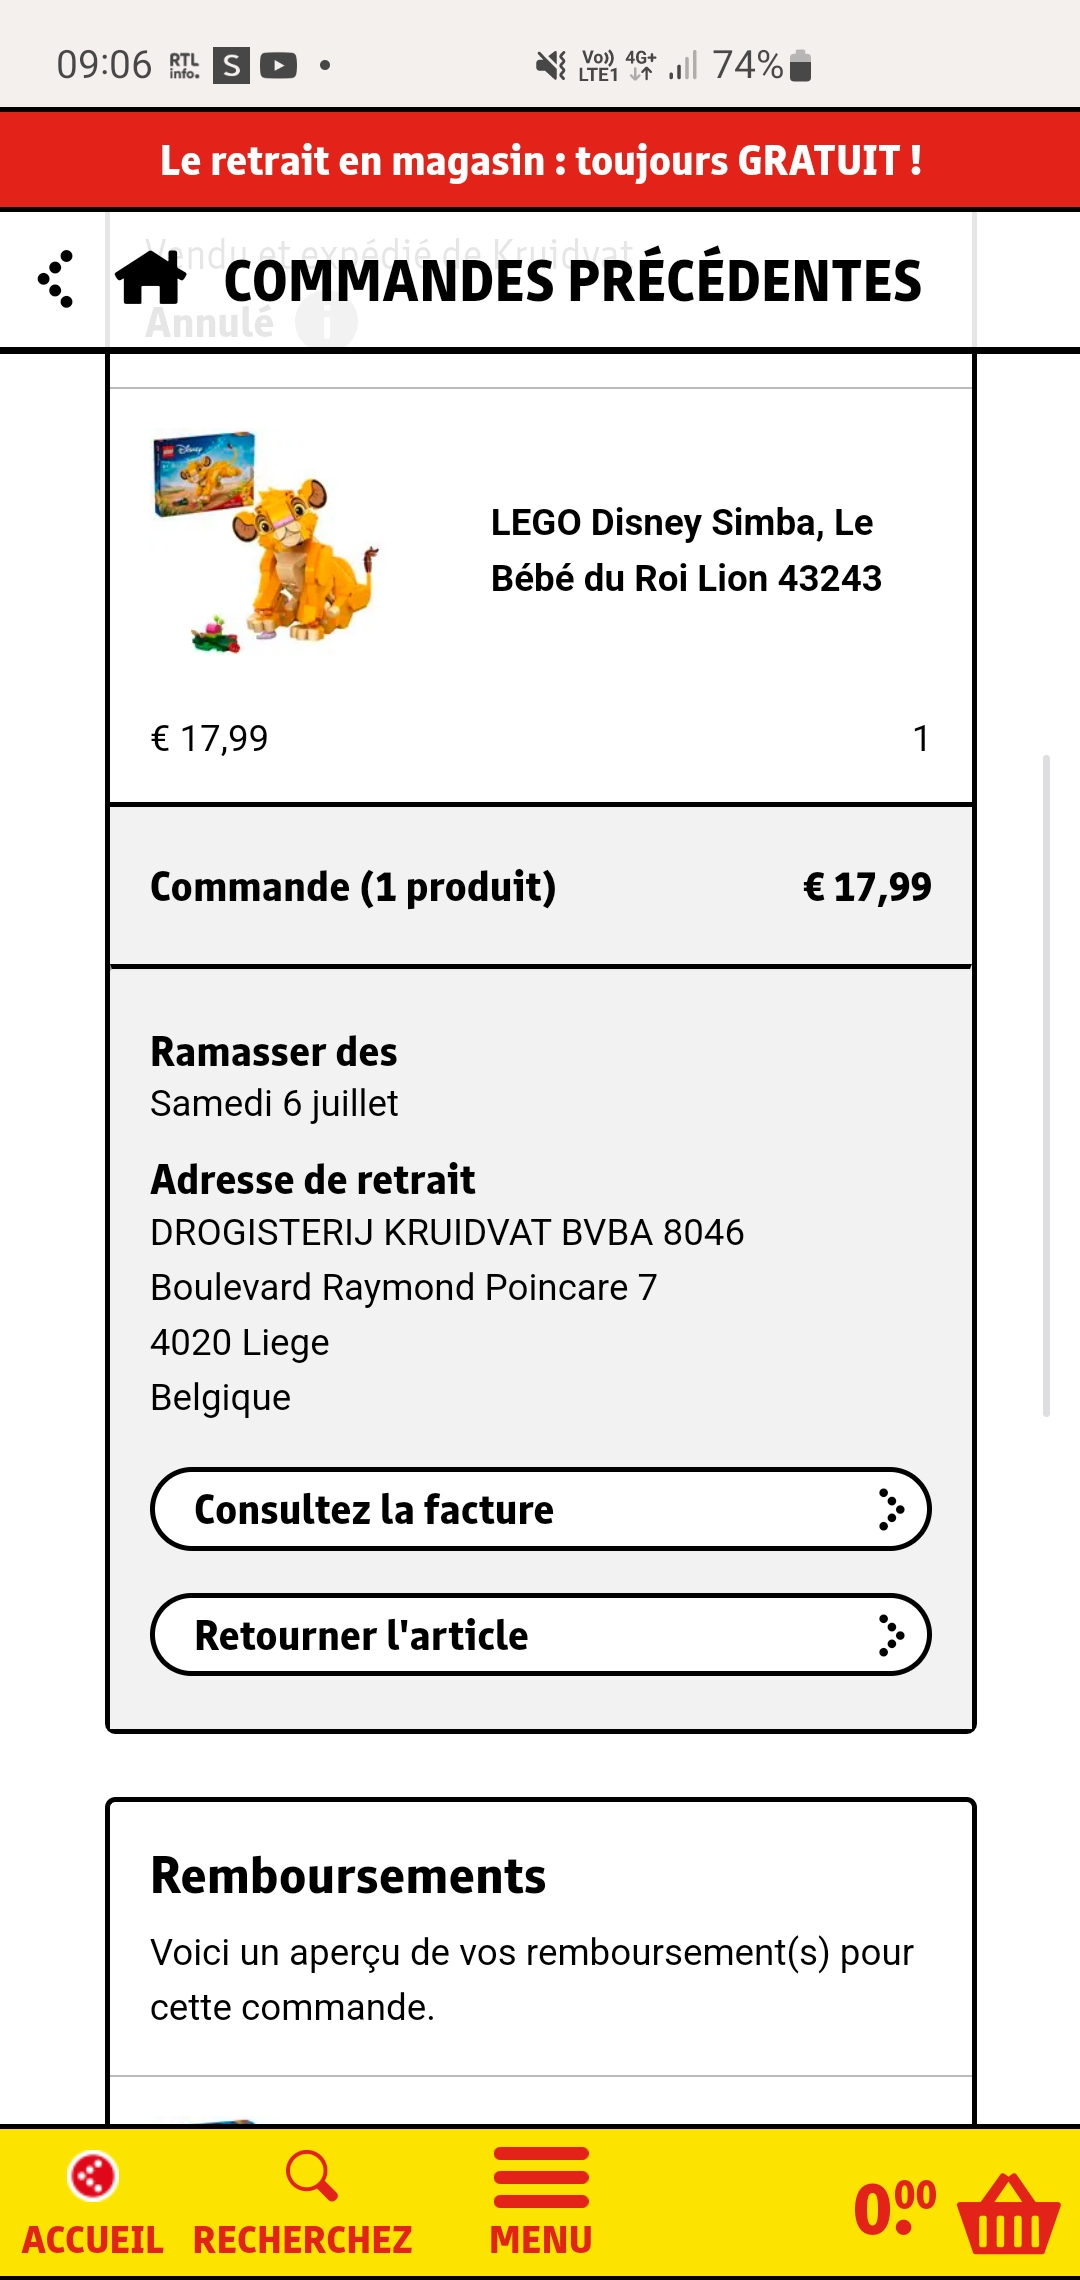The height and width of the screenshot is (2280, 1080).
Task: Tap the arrow icon on Consultez la facture
Action: click(889, 1509)
